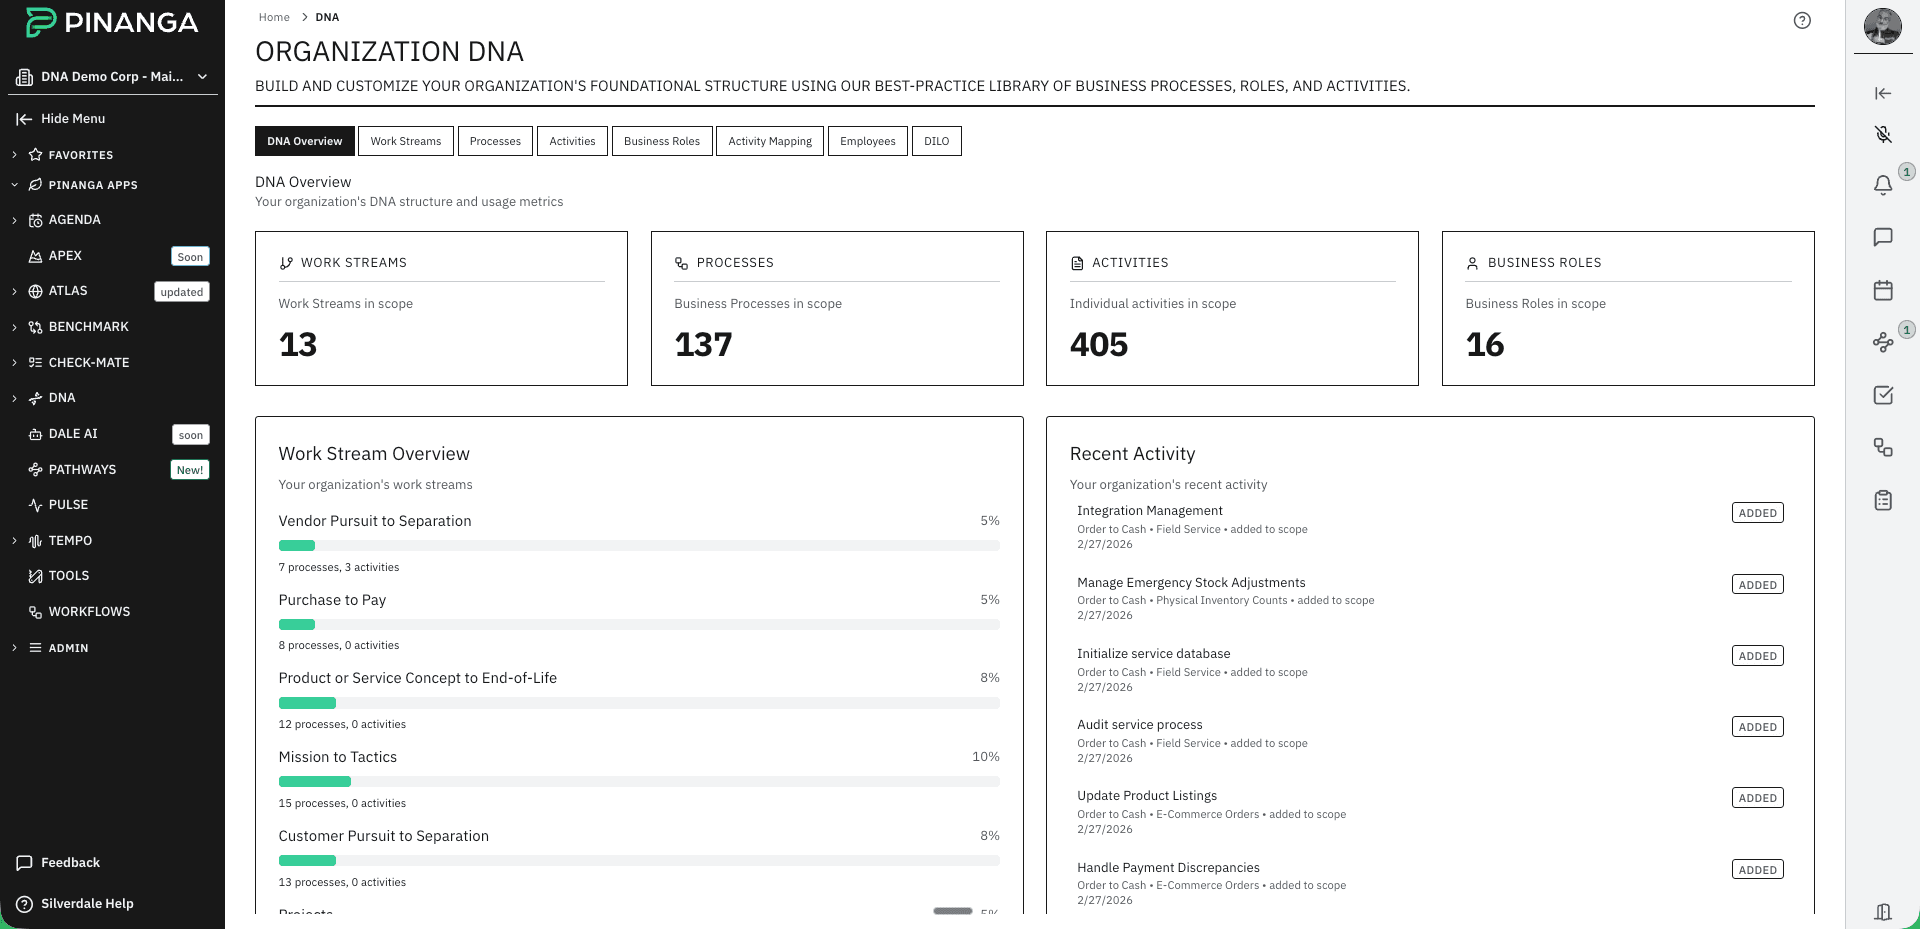Open the calendar icon in right sidebar
The width and height of the screenshot is (1920, 929).
coord(1883,290)
